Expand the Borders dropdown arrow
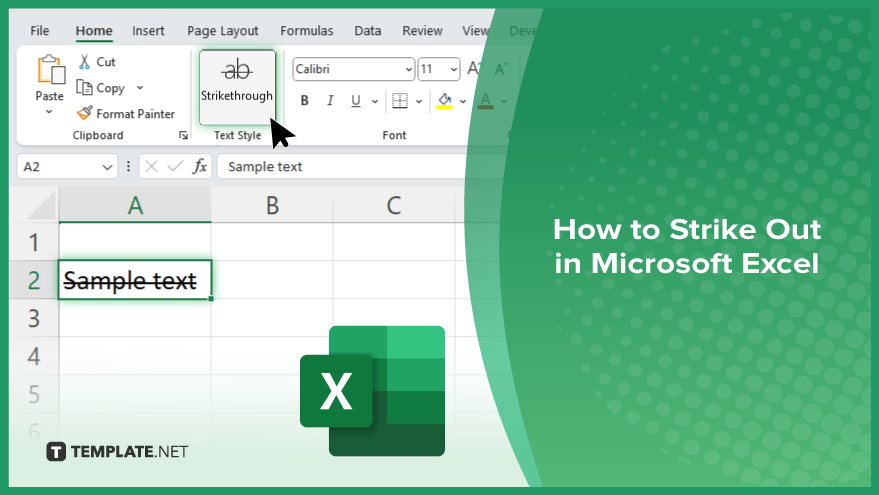Viewport: 879px width, 495px height. click(419, 101)
